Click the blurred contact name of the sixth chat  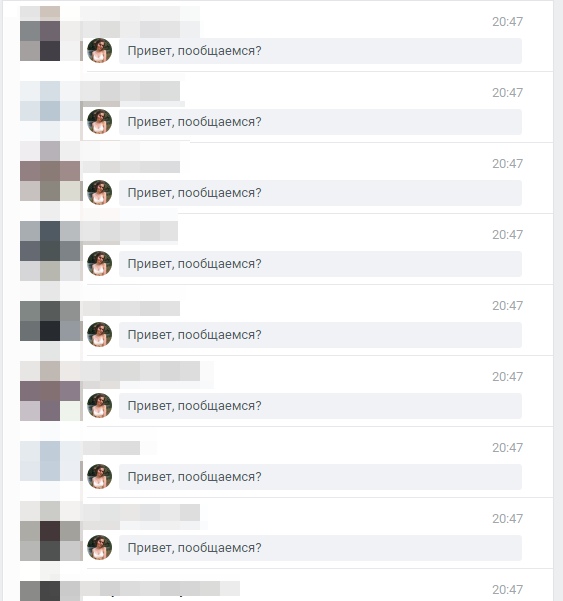140,371
